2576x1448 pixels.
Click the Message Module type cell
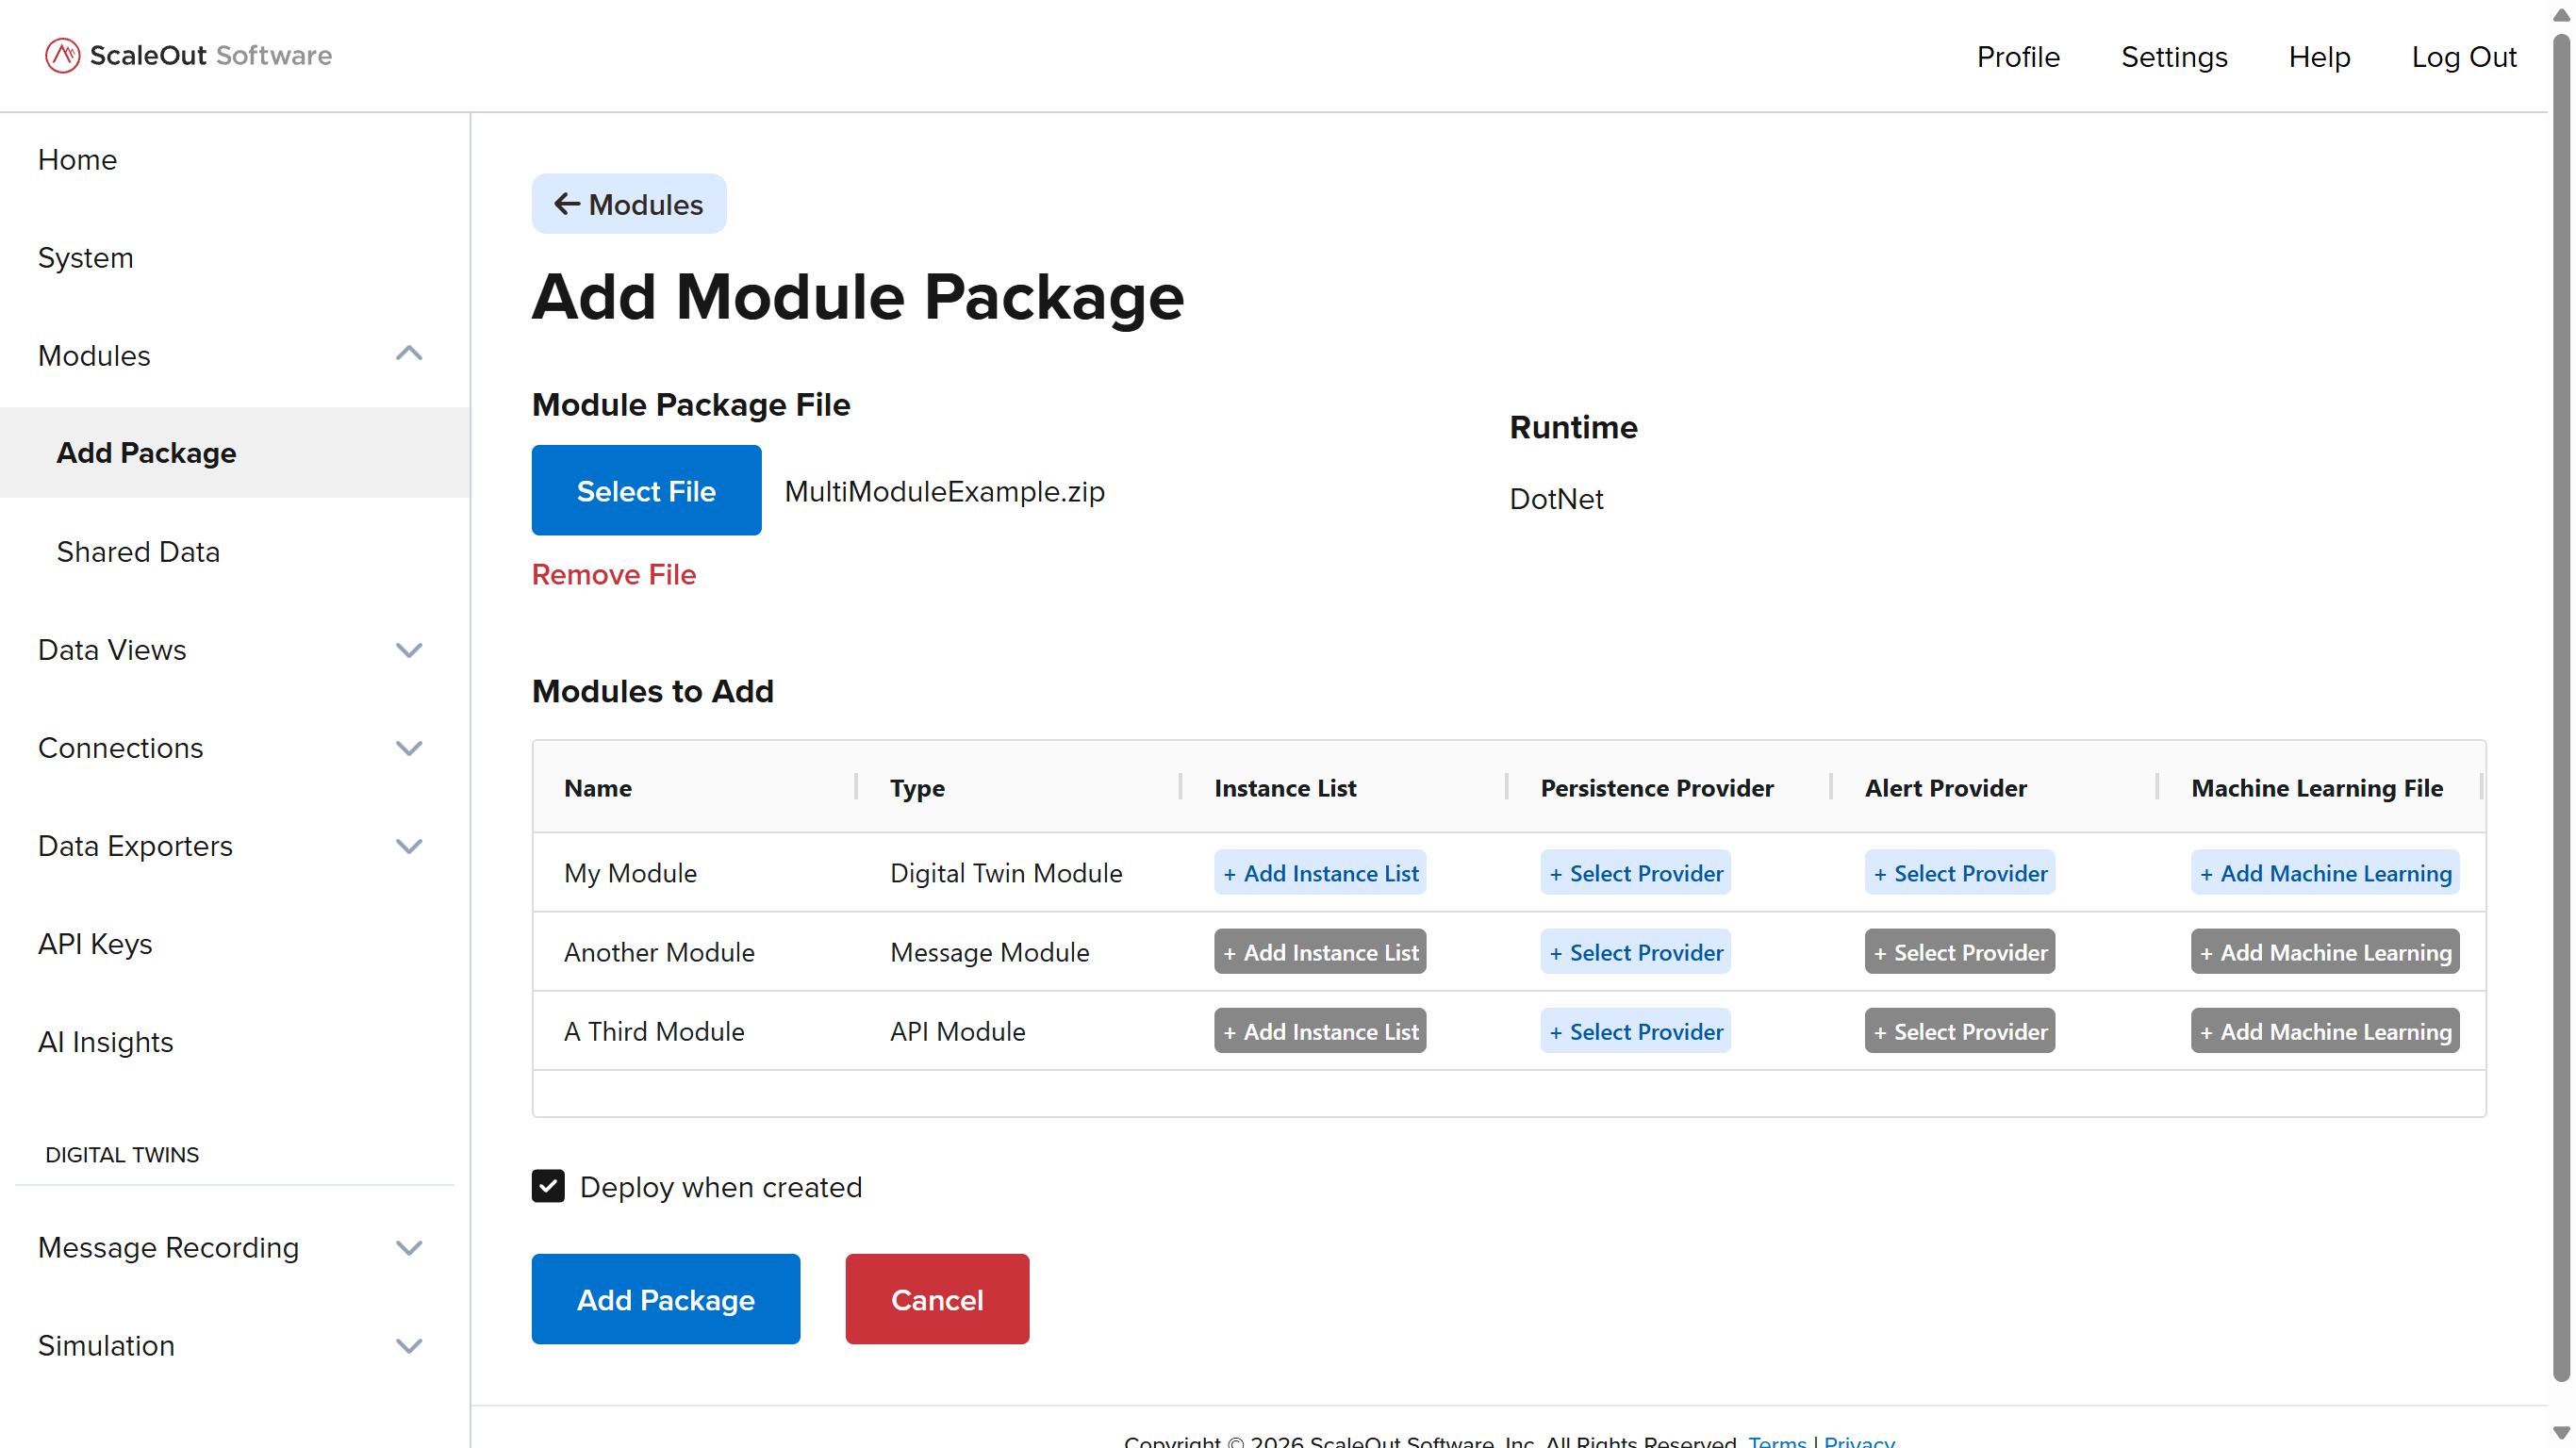990,952
